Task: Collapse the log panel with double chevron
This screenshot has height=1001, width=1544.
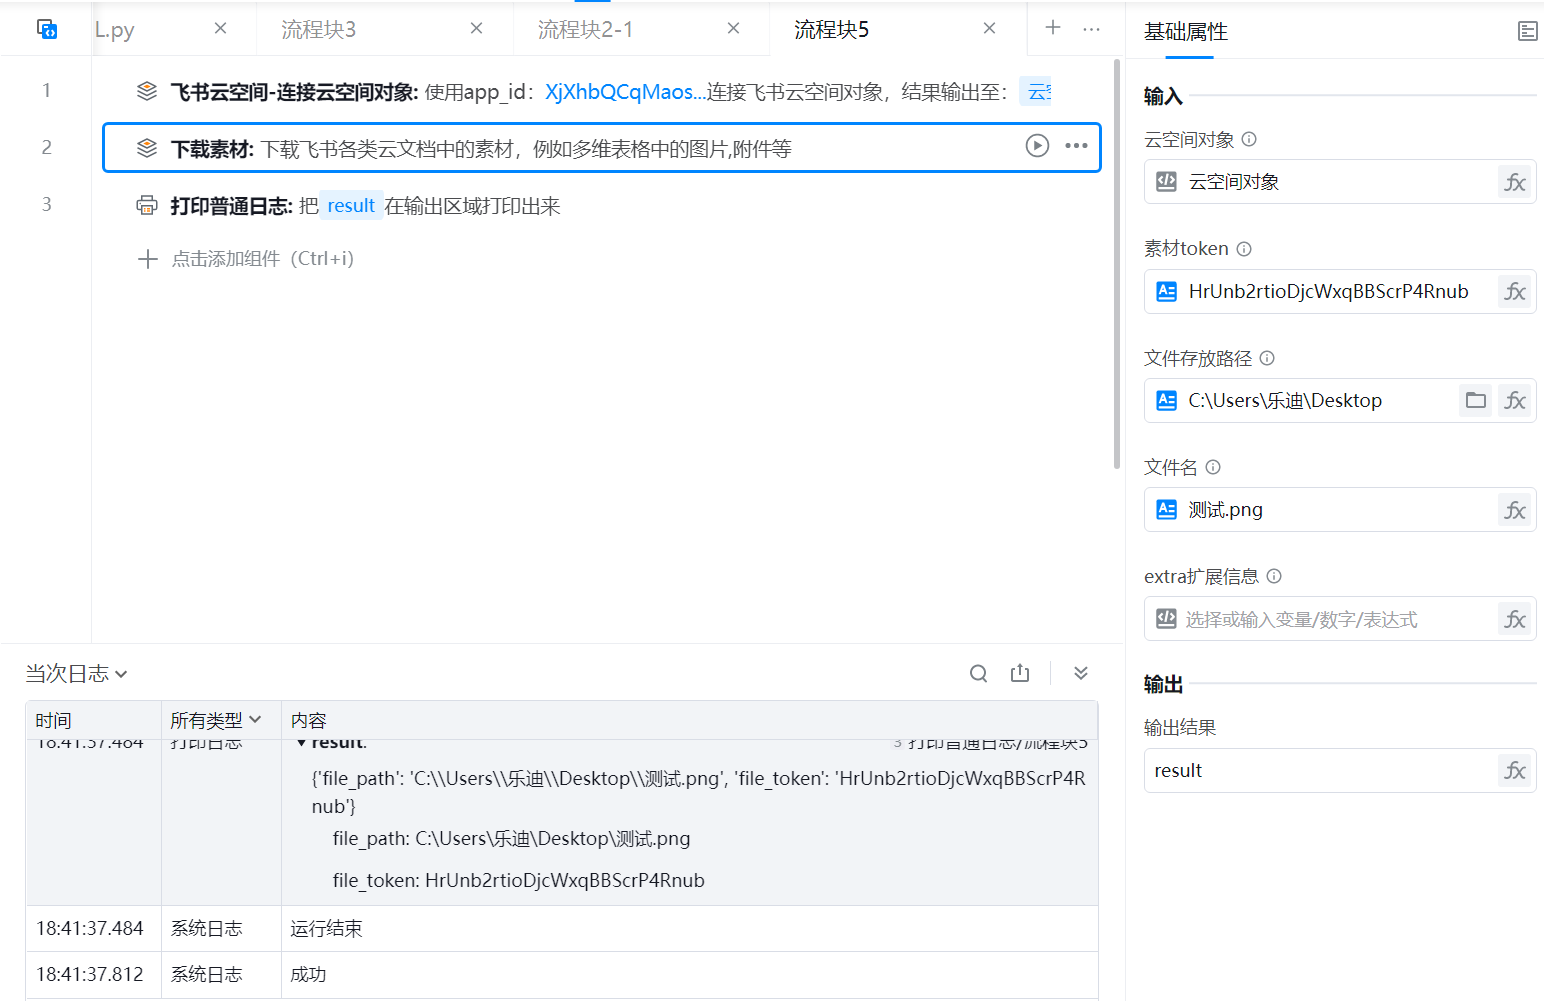Action: click(x=1081, y=674)
